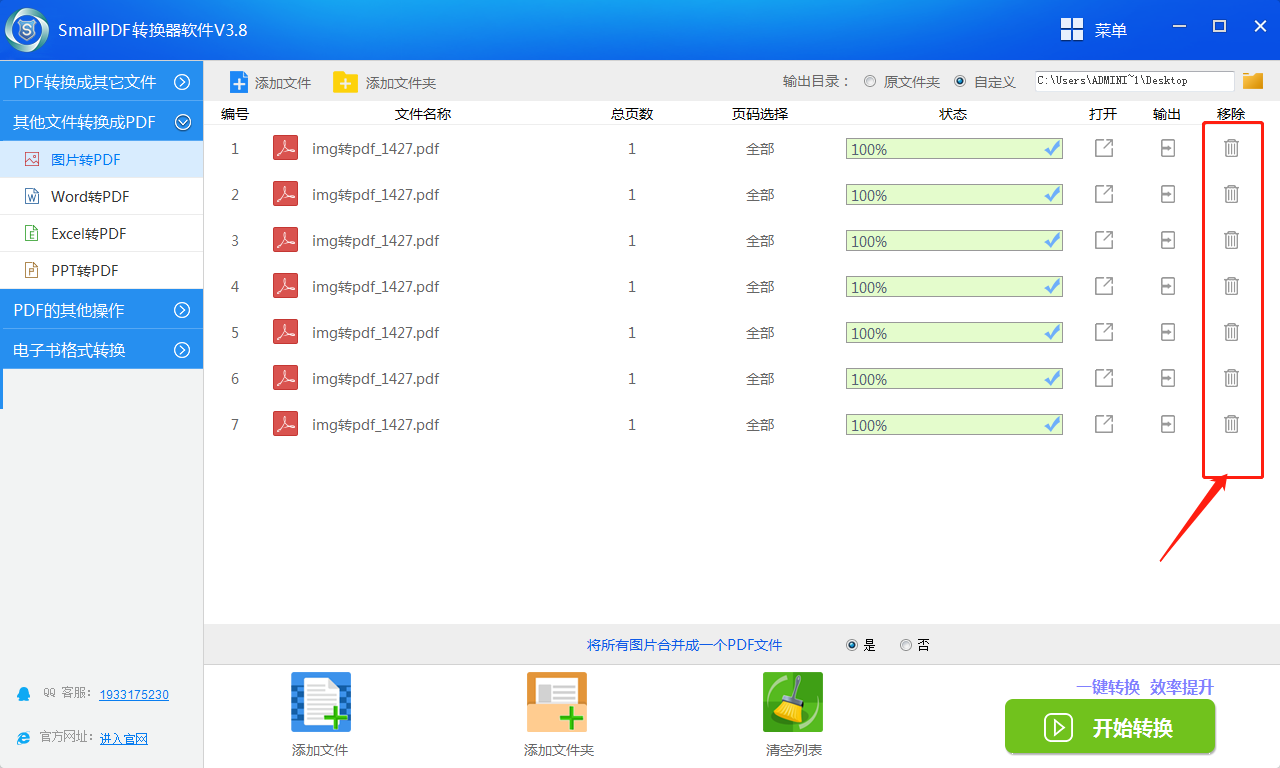Click the output path input field
The image size is (1280, 768).
(1134, 81)
